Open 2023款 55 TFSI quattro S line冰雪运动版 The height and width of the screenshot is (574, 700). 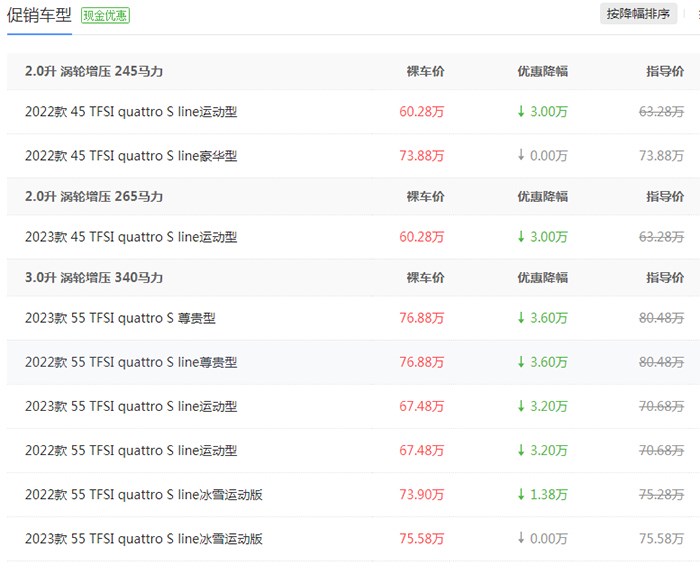(144, 539)
